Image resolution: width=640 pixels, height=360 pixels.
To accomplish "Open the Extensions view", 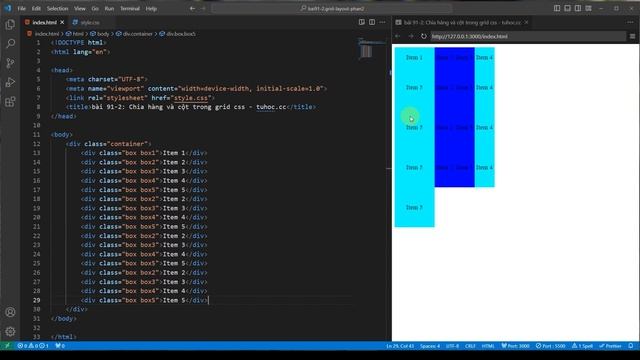I will coord(10,101).
